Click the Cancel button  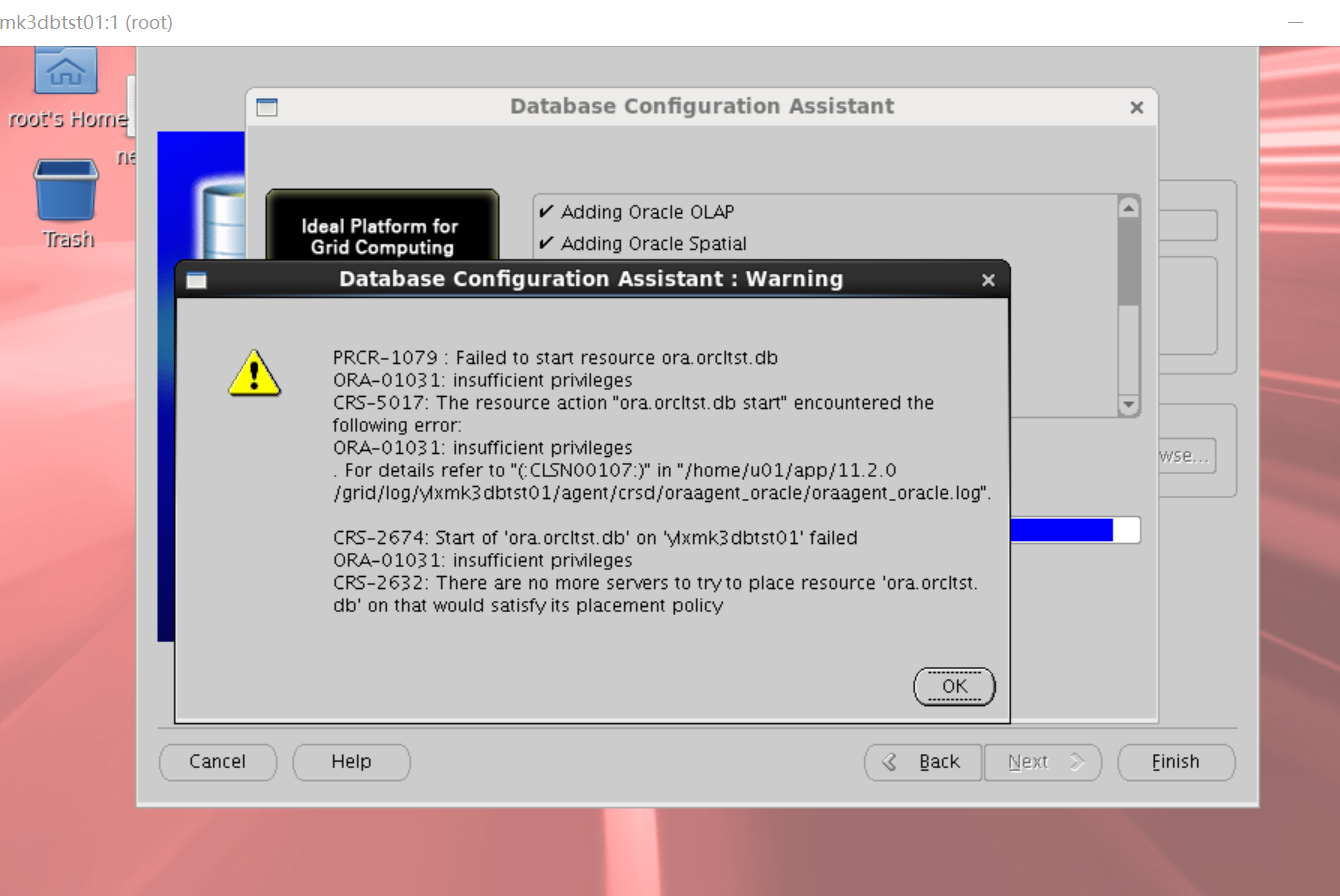point(217,762)
